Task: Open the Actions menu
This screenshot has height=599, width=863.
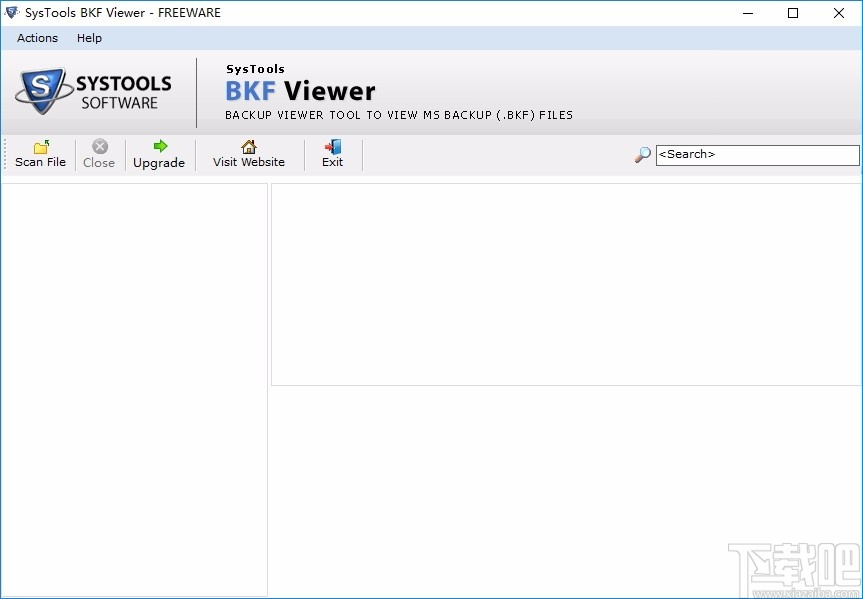Action: (36, 38)
